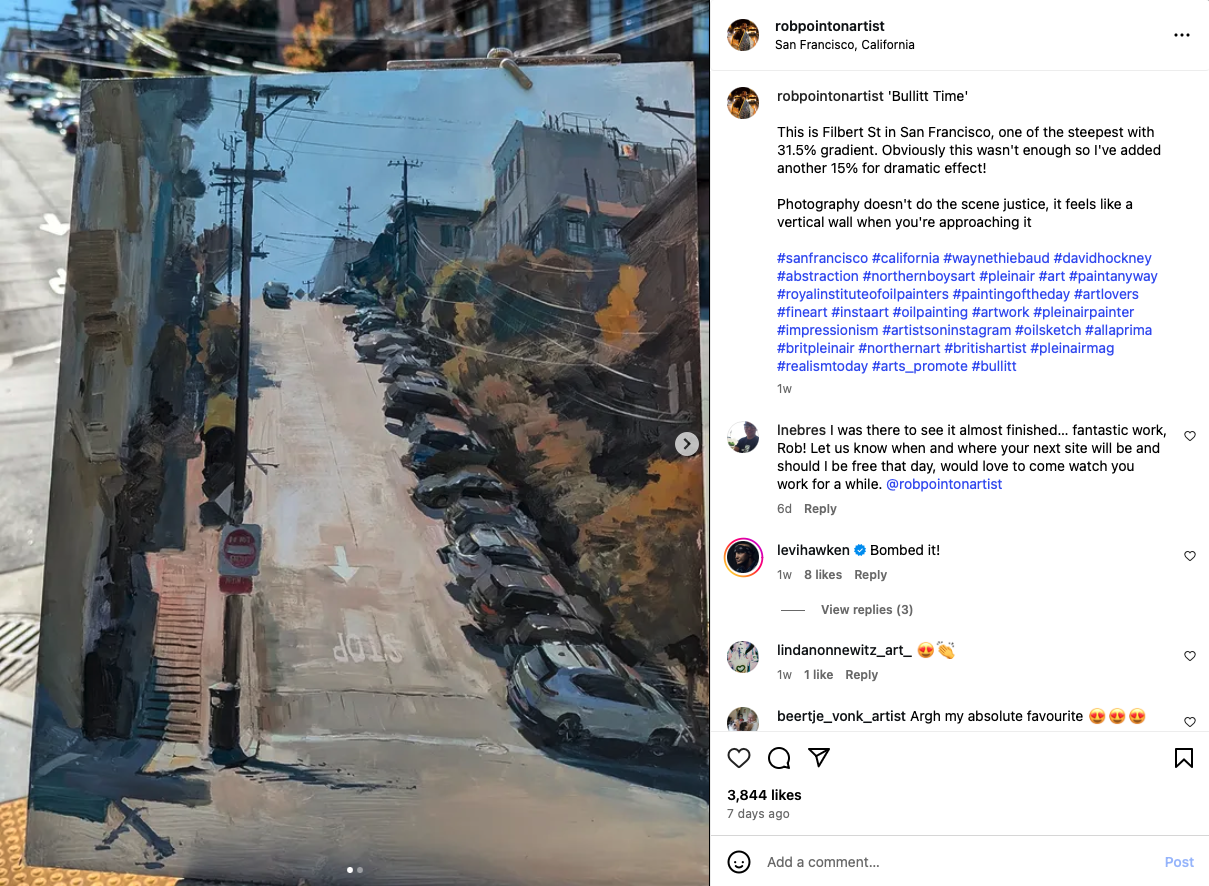Open the #sanfrancisco hashtag
This screenshot has height=886, width=1209.
click(x=822, y=258)
